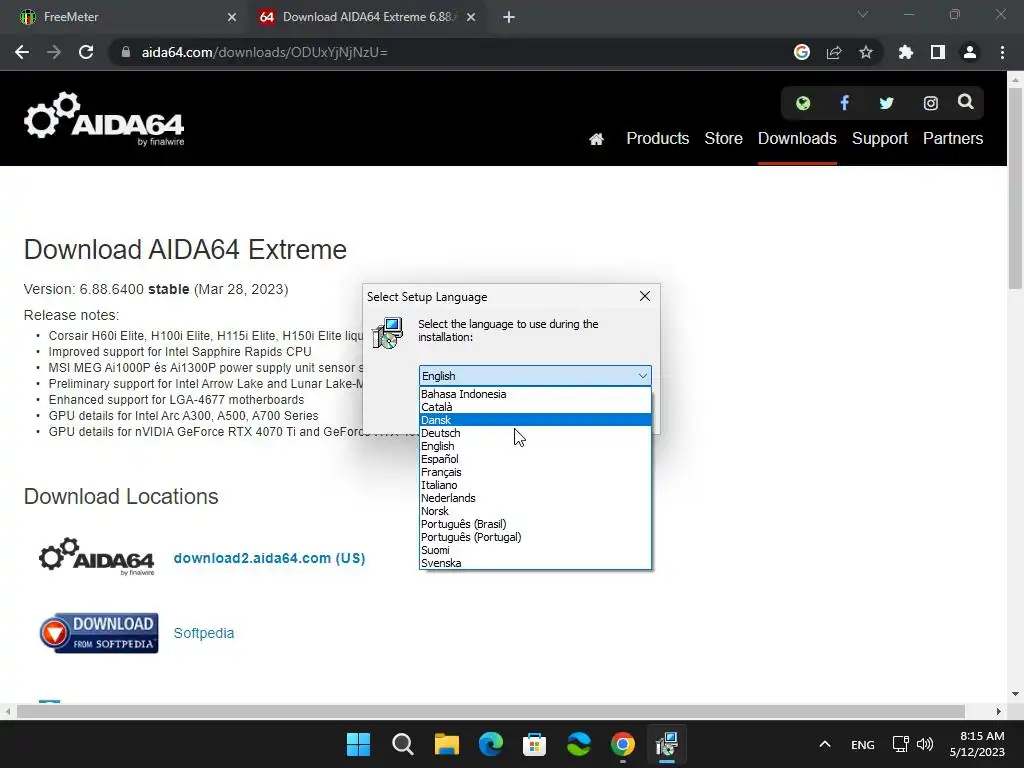Select Bahasa Indonesia from the language list
The width and height of the screenshot is (1024, 768).
click(x=535, y=394)
